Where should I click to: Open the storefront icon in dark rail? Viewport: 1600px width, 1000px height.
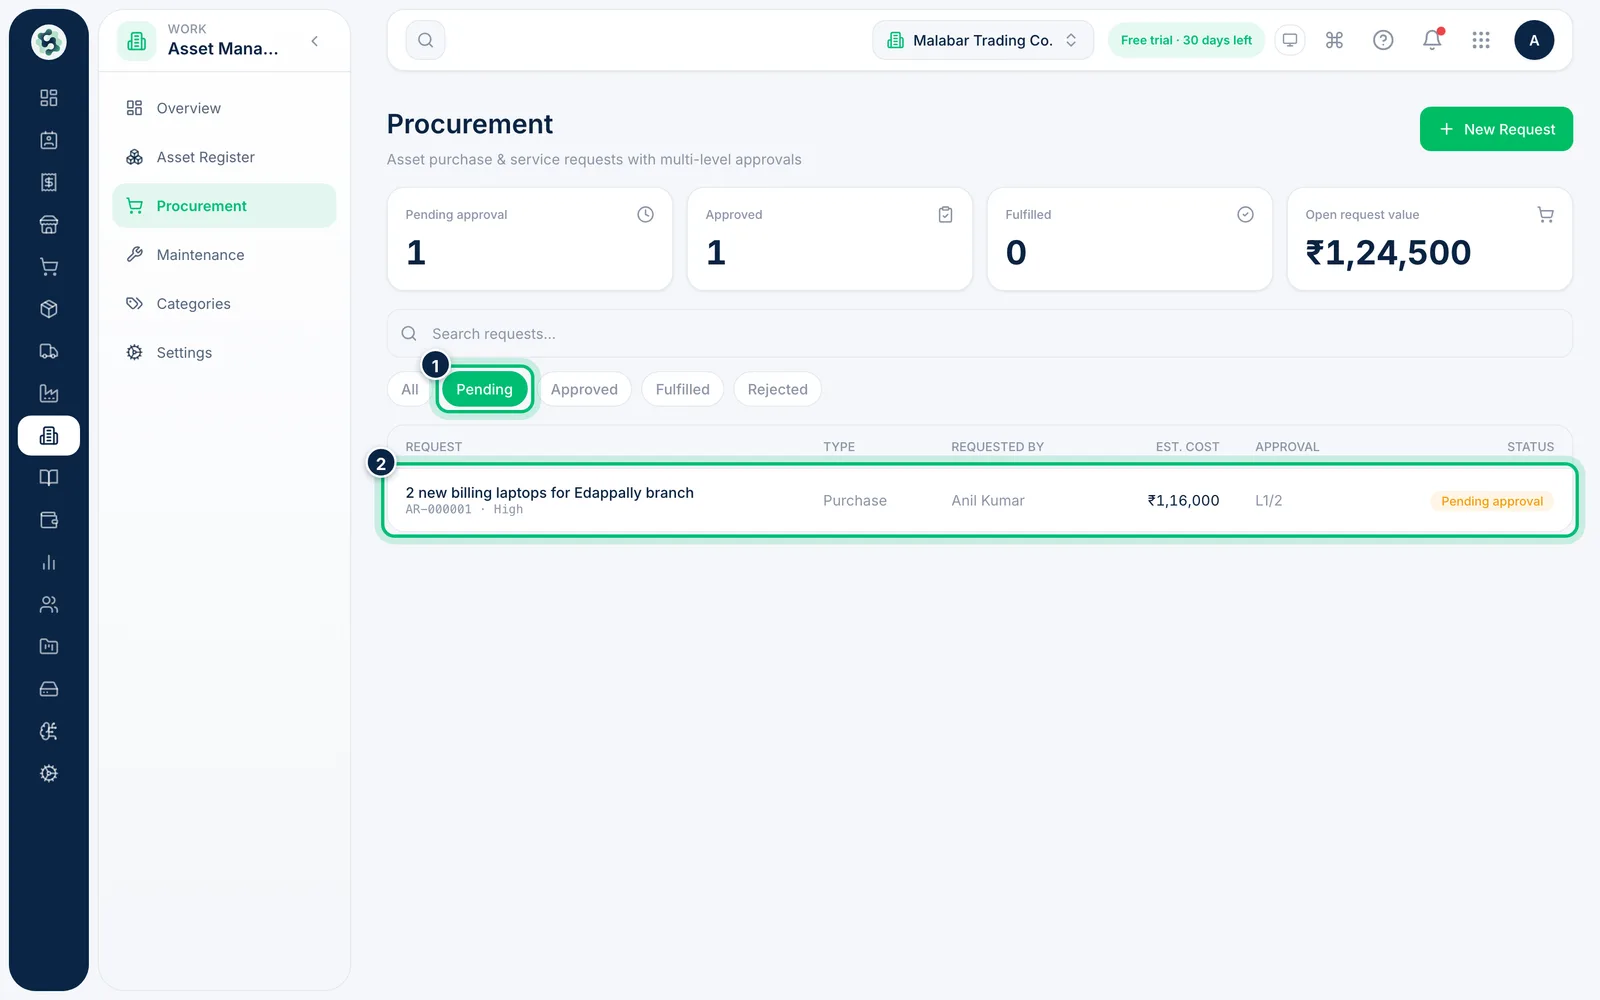coord(48,225)
